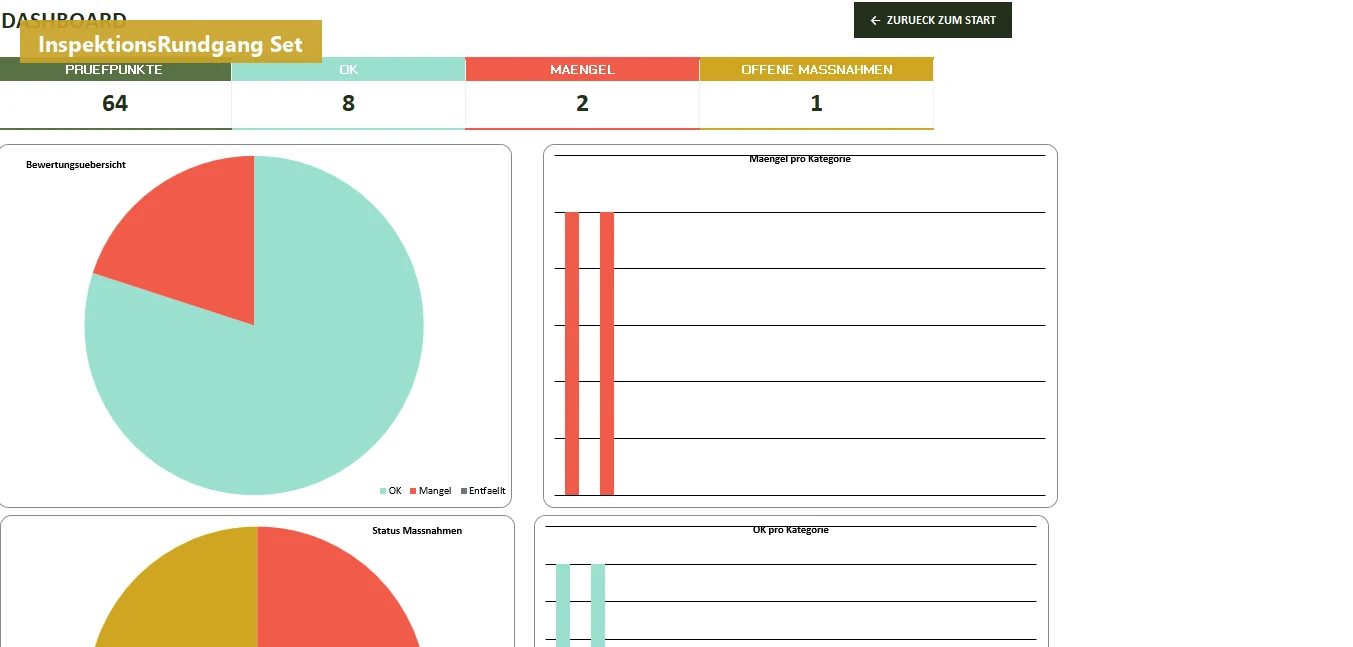Click the OK legend color swatch
The width and height of the screenshot is (1353, 647).
point(383,491)
